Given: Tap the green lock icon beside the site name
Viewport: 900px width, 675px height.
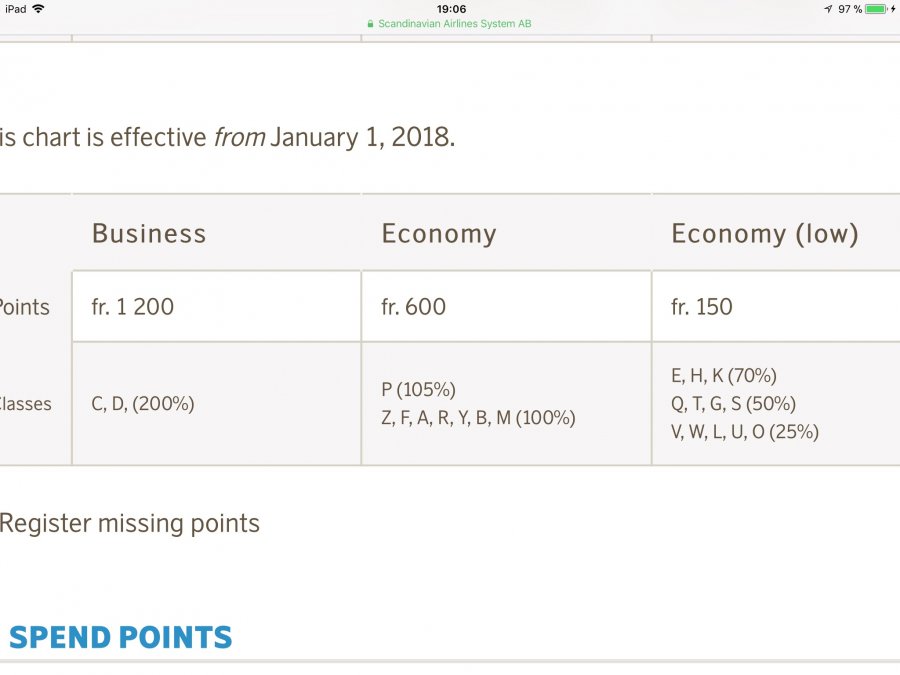Looking at the screenshot, I should pos(371,23).
